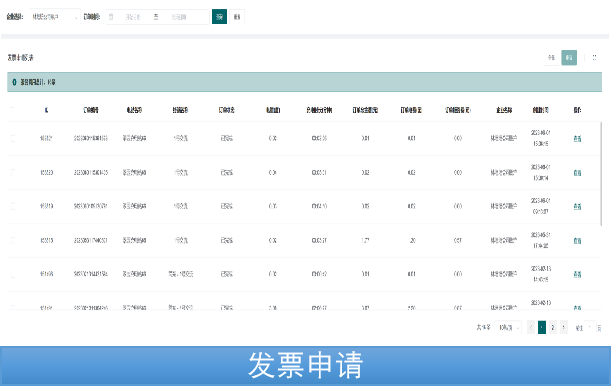Click the teal search button
This screenshot has height=387, width=611.
pos(219,17)
